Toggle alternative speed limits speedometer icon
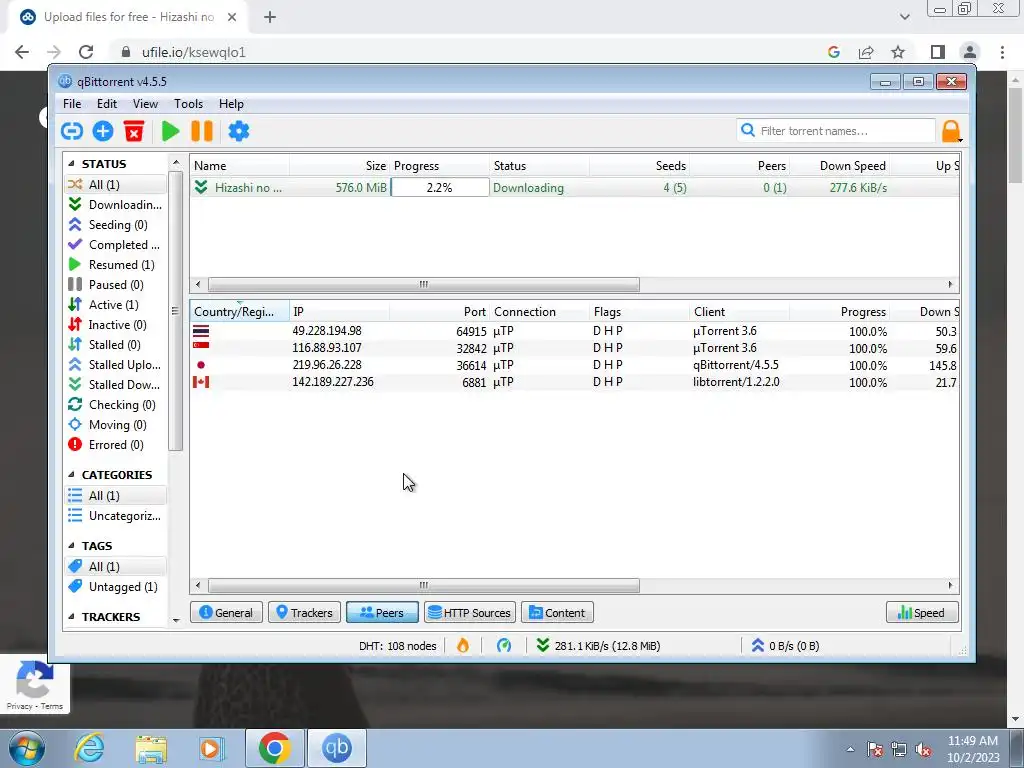 [504, 646]
